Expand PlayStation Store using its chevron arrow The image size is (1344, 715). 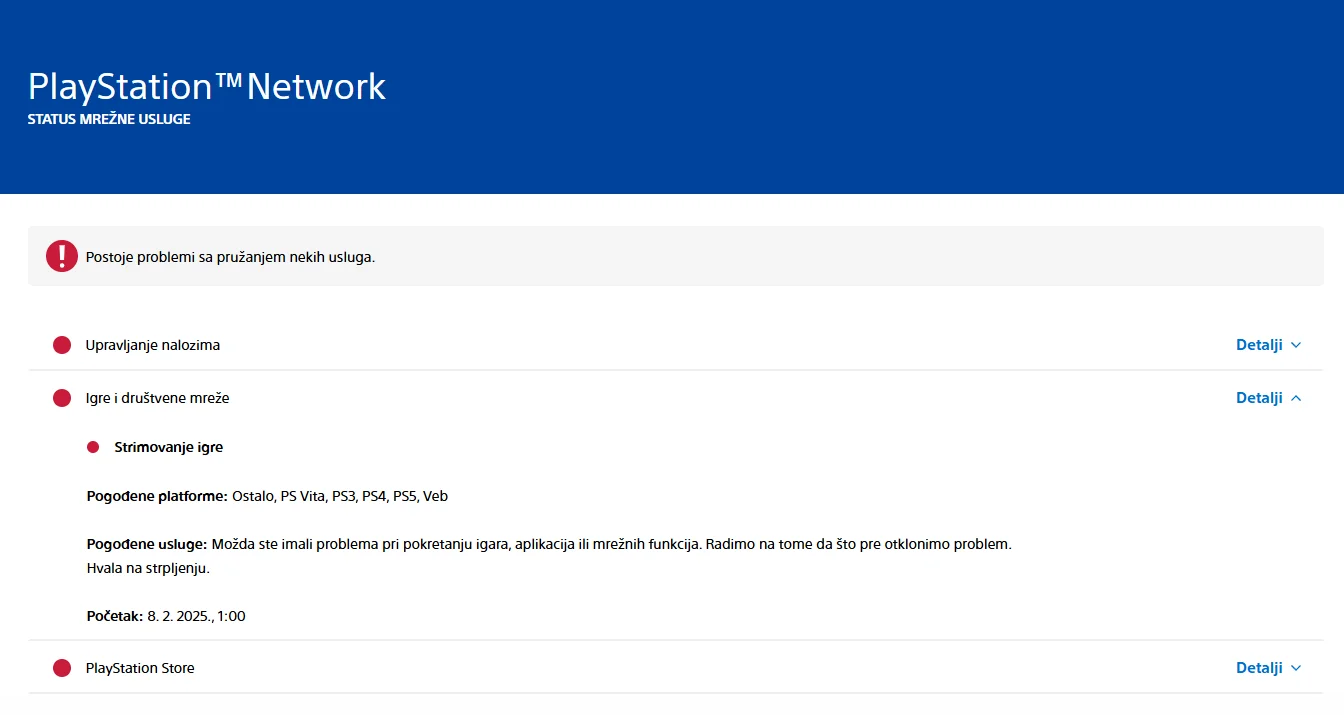(1296, 668)
